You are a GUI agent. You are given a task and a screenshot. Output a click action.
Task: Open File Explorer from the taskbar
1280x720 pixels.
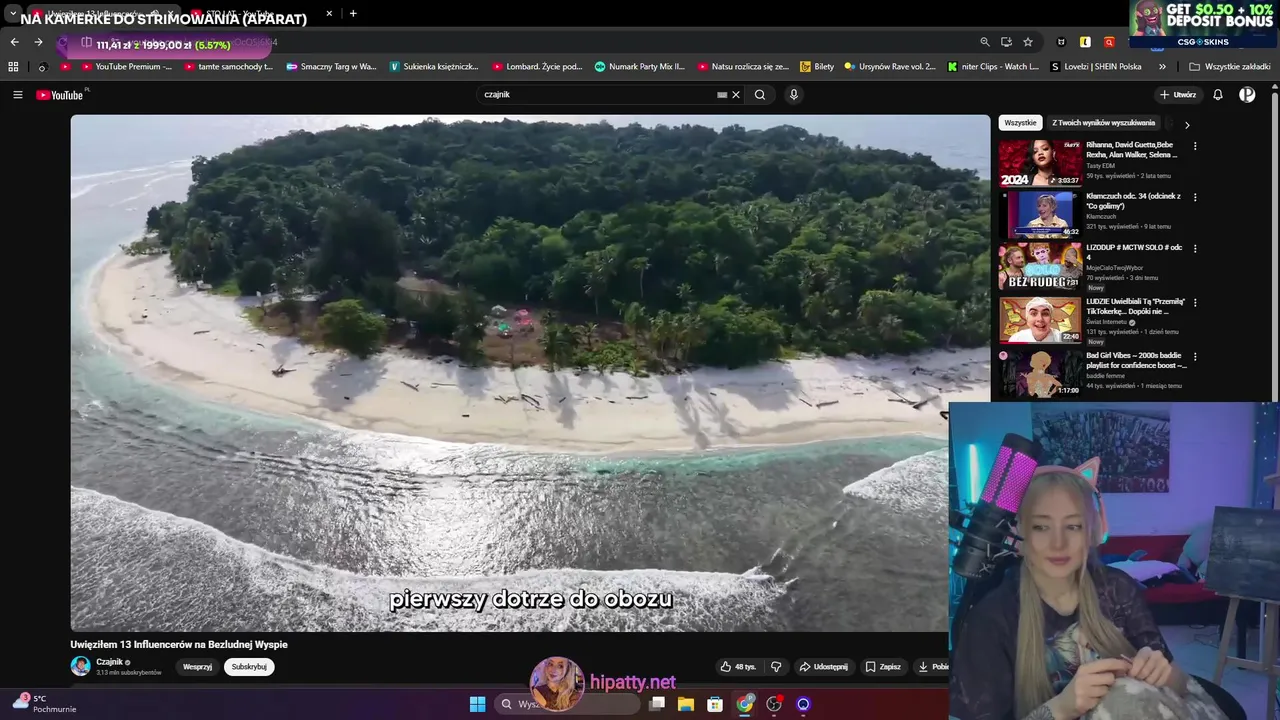(686, 704)
